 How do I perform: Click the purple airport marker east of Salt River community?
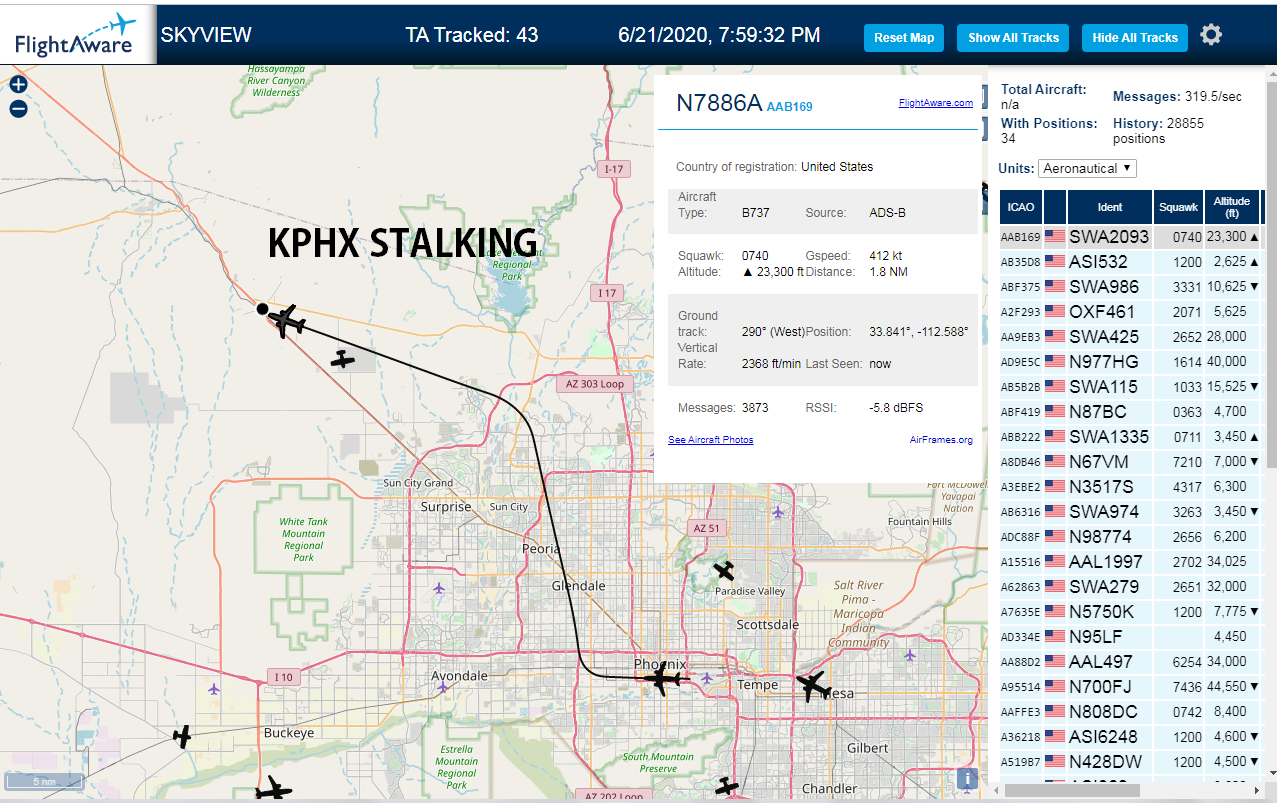909,655
